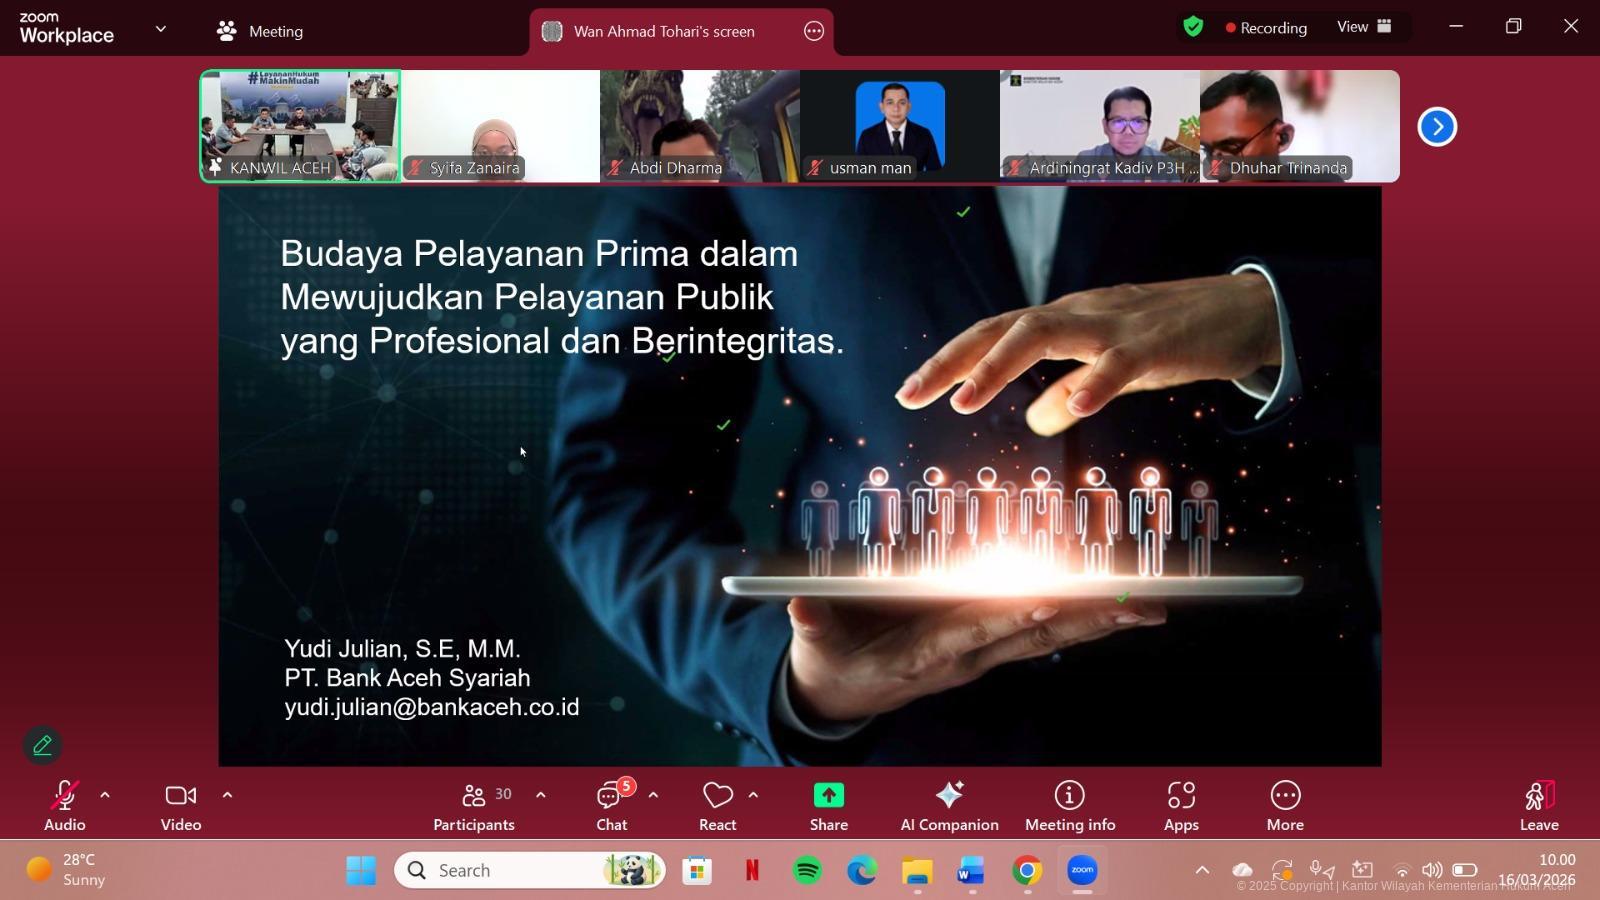Open Spotify from the taskbar

[805, 870]
